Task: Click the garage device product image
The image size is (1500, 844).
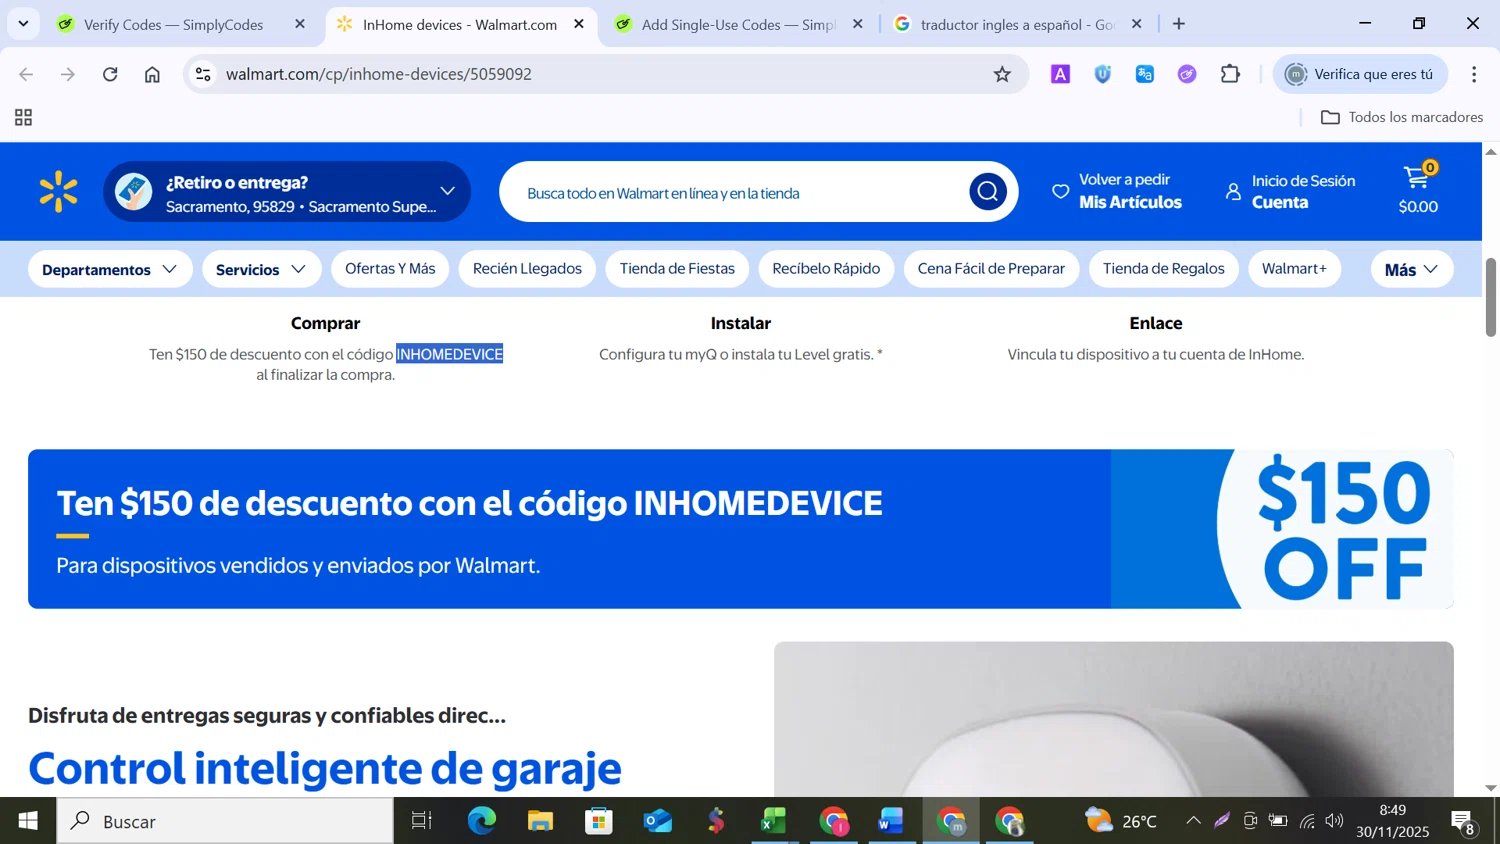Action: point(1113,719)
